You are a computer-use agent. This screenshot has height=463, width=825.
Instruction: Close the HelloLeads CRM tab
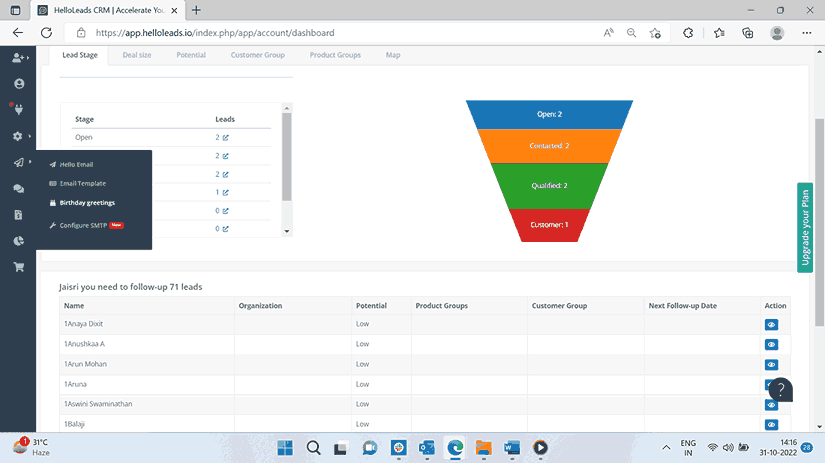pyautogui.click(x=175, y=10)
